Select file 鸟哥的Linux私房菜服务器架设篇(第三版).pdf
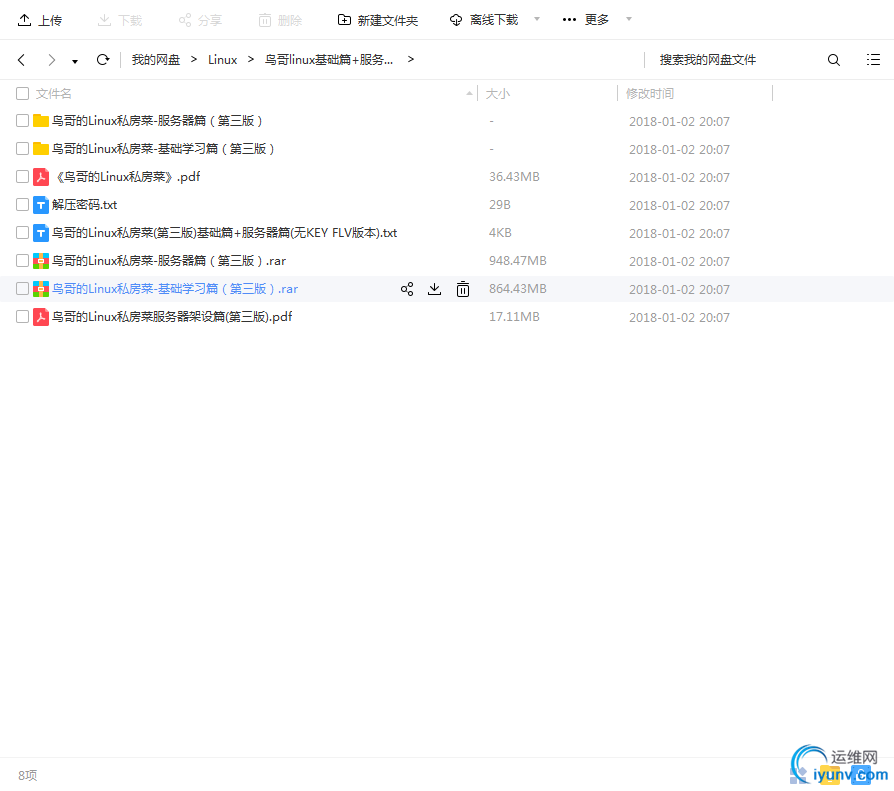The height and width of the screenshot is (791, 894). [x=172, y=317]
